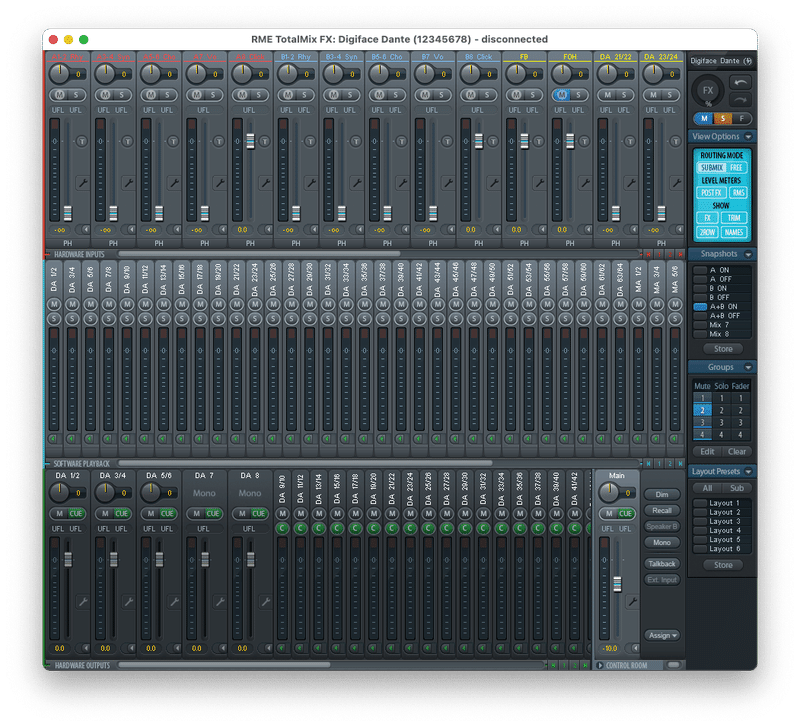Image resolution: width=800 pixels, height=727 pixels.
Task: Click the Talkback button
Action: tap(662, 564)
